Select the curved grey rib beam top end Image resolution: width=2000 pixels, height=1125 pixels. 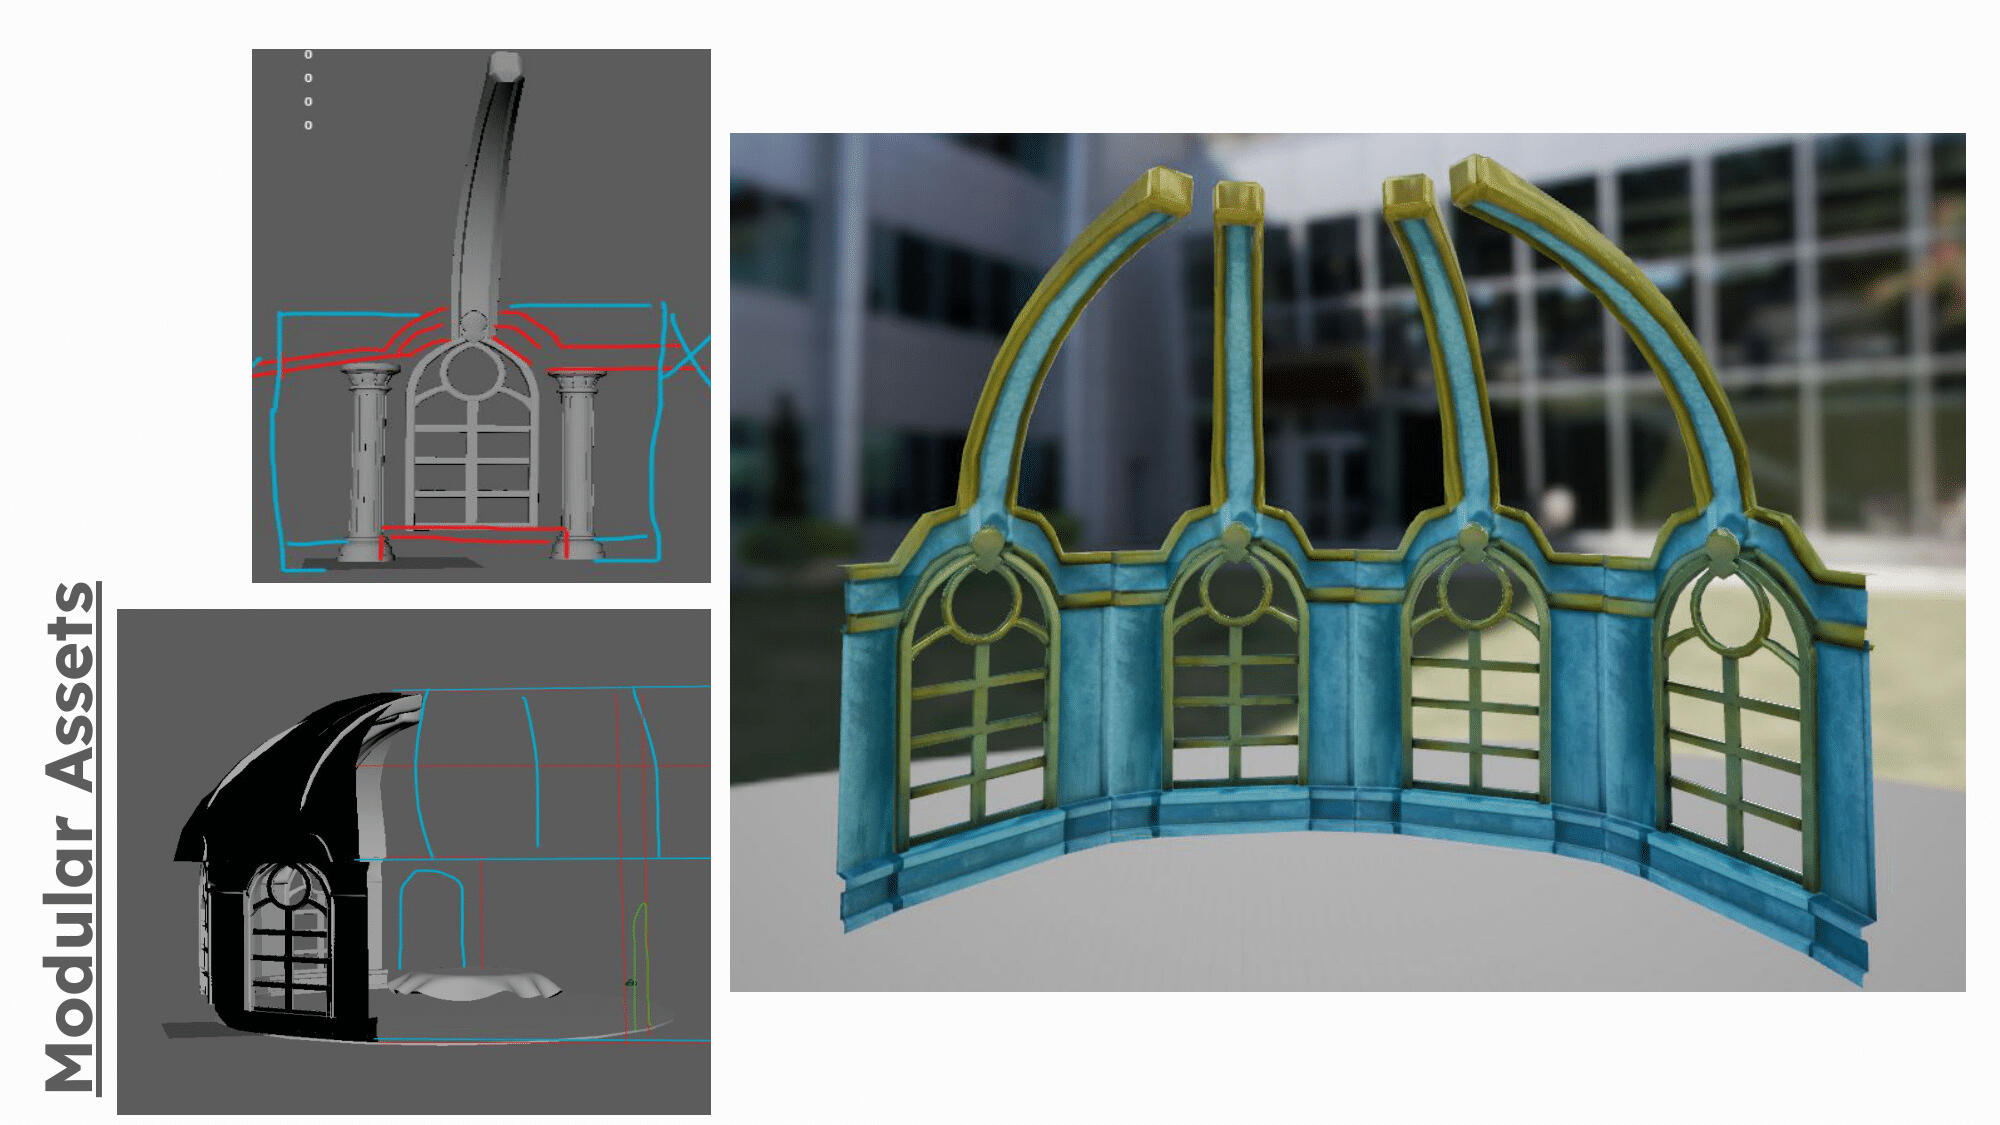505,68
